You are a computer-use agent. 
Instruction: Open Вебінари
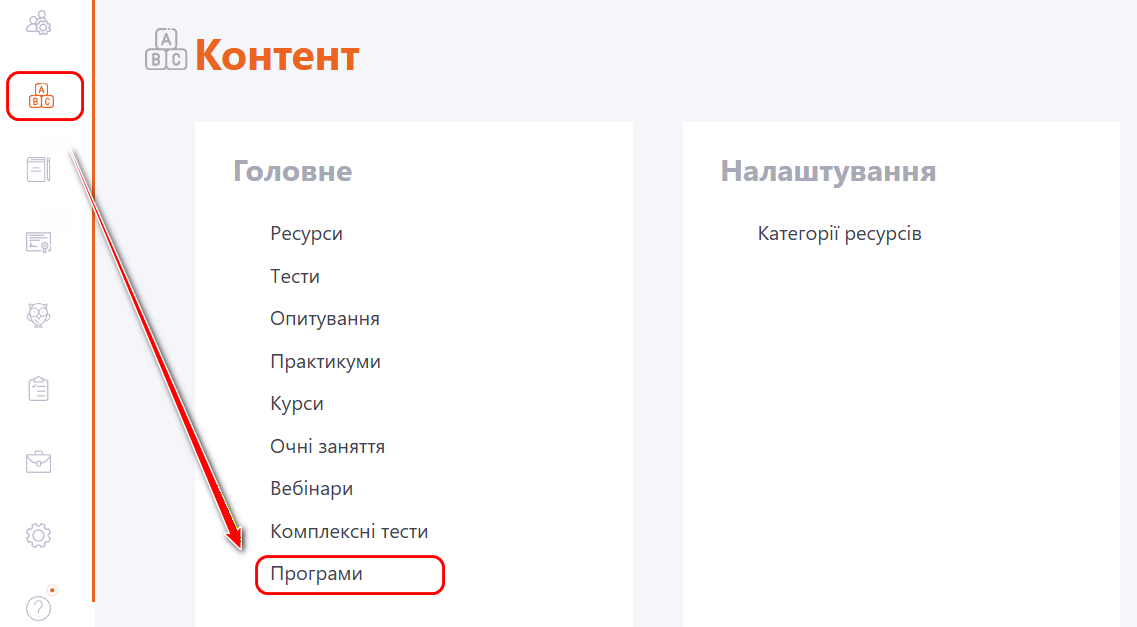311,489
